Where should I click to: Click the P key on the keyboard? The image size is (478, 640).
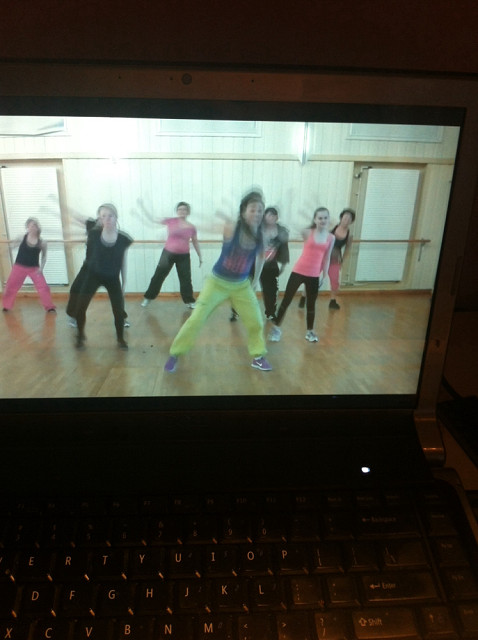pyautogui.click(x=285, y=554)
